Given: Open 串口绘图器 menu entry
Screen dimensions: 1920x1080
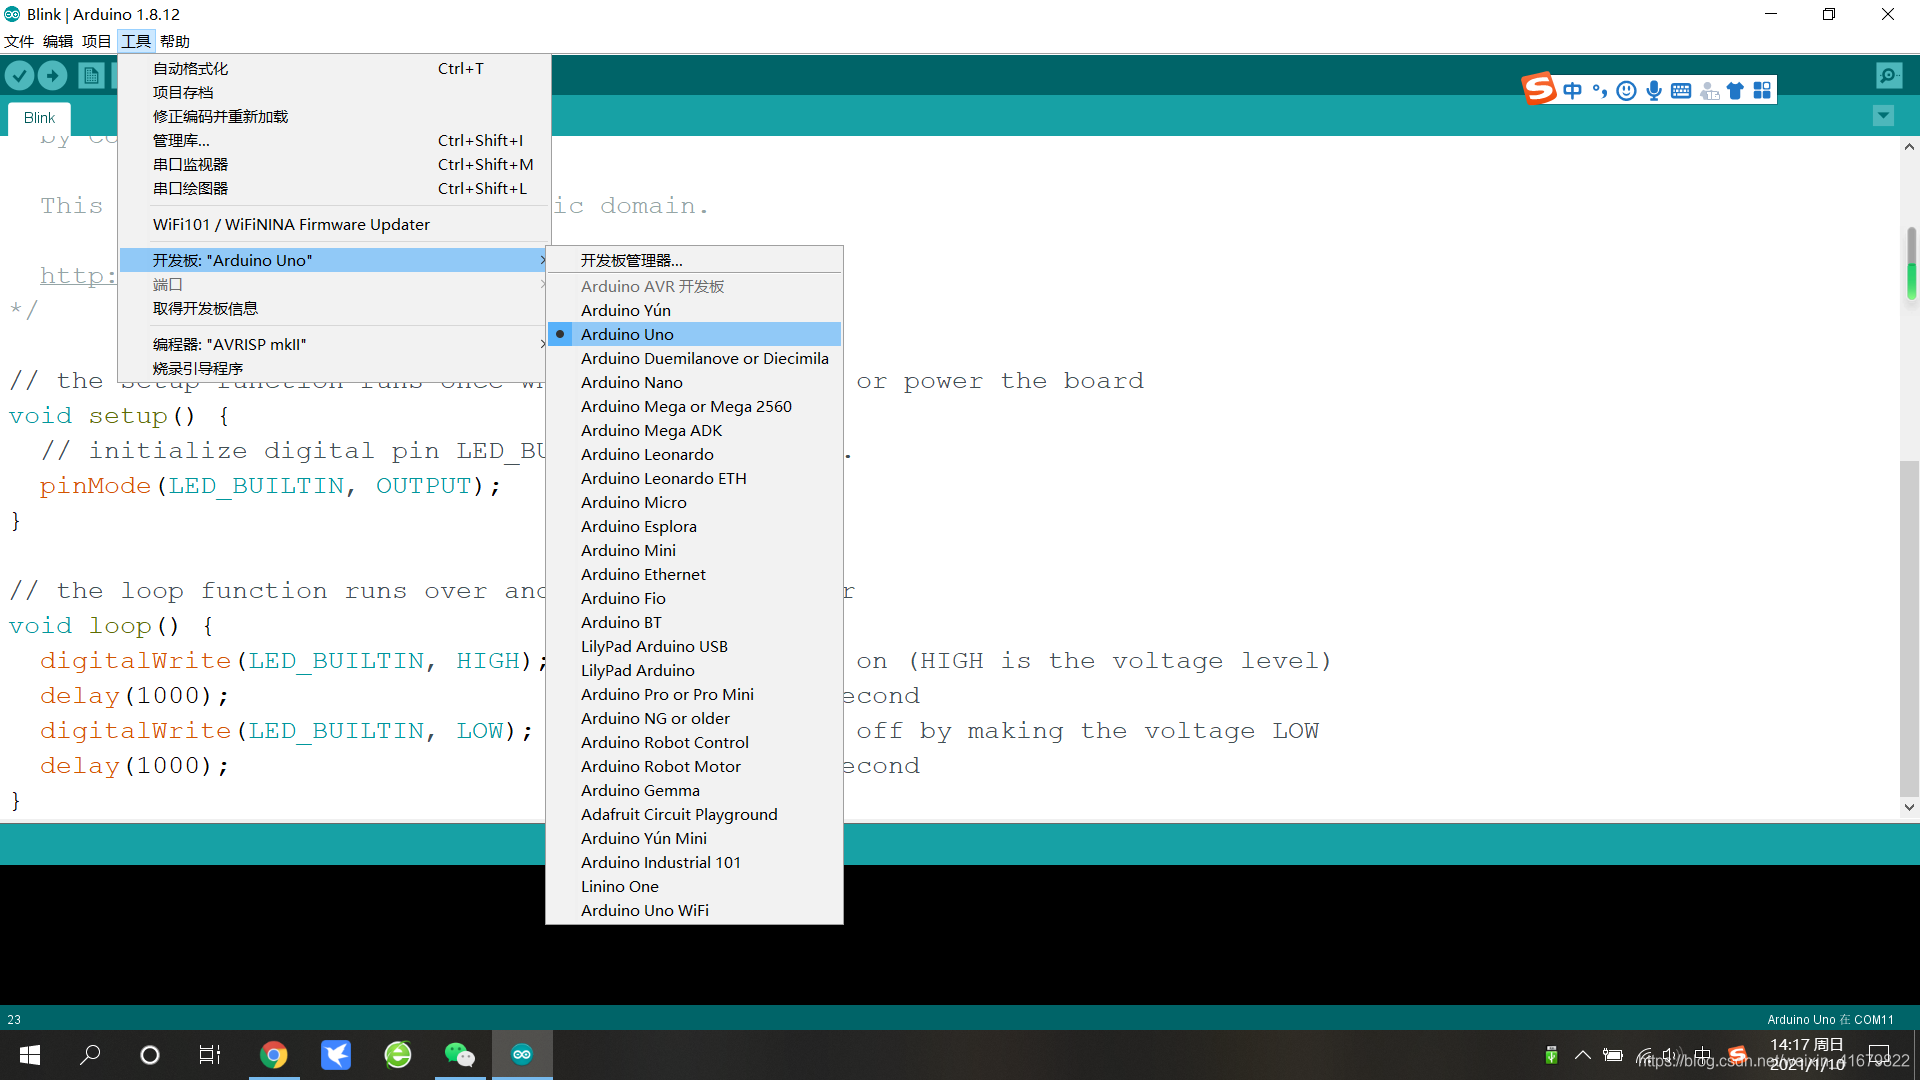Looking at the screenshot, I should [x=335, y=188].
